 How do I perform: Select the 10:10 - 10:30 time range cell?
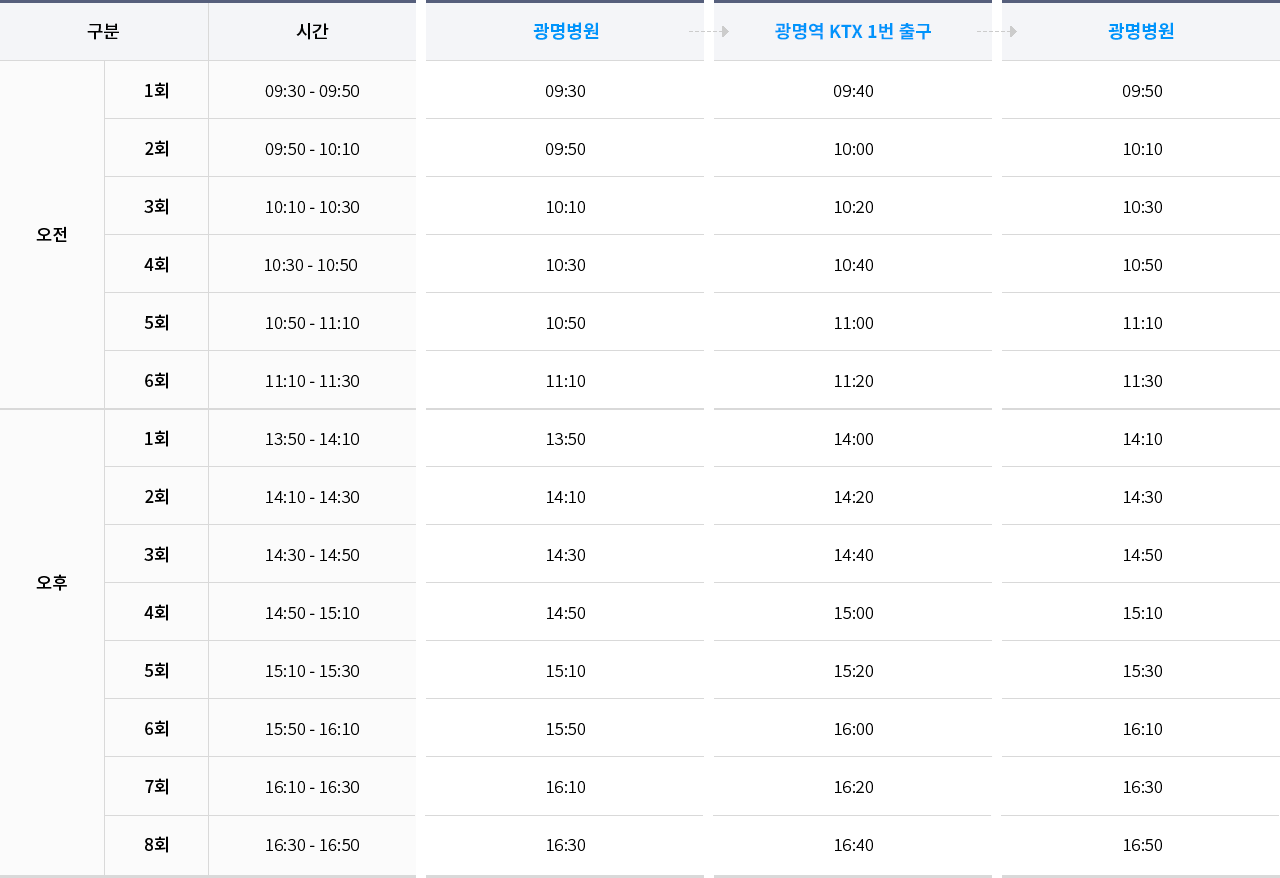pyautogui.click(x=312, y=207)
